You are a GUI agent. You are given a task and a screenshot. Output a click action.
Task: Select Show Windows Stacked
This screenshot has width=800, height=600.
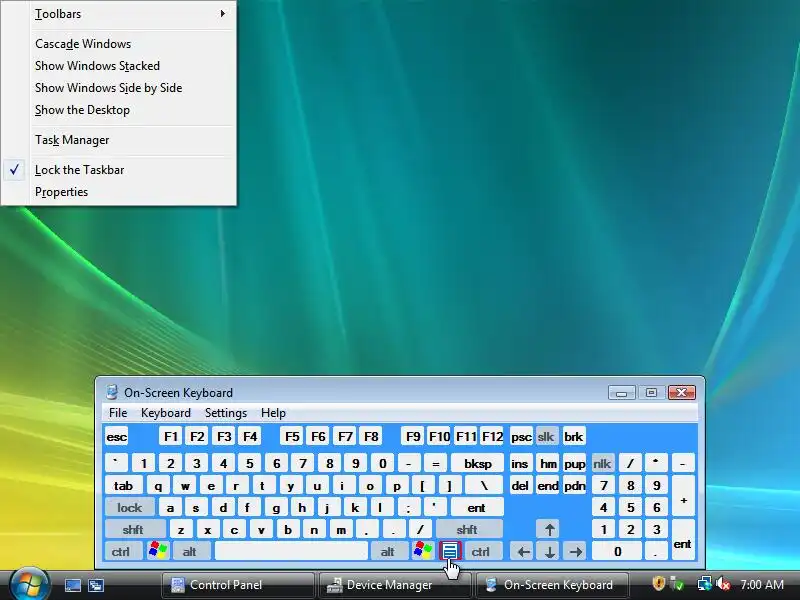pos(119,66)
